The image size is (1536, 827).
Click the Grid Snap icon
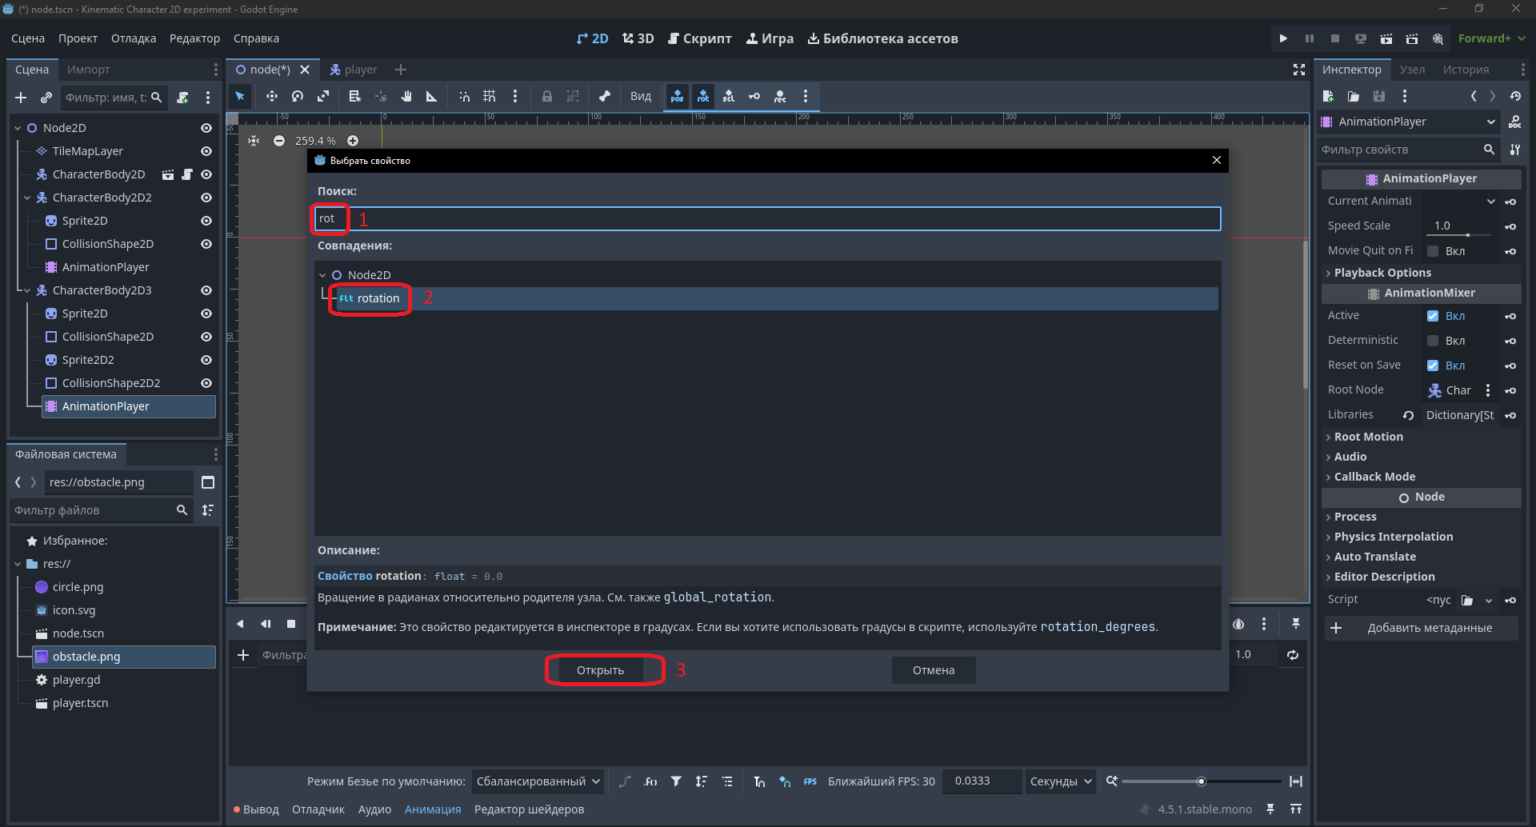[x=489, y=96]
